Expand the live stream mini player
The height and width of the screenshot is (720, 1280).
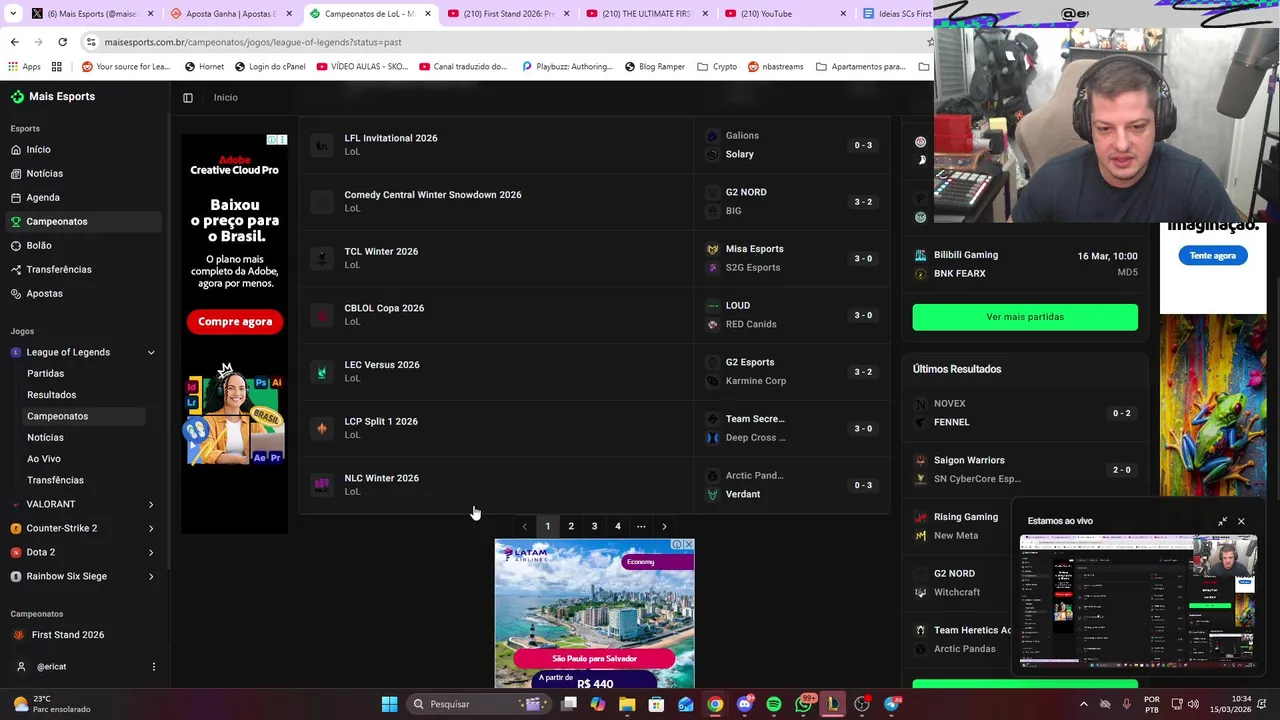click(x=1222, y=521)
